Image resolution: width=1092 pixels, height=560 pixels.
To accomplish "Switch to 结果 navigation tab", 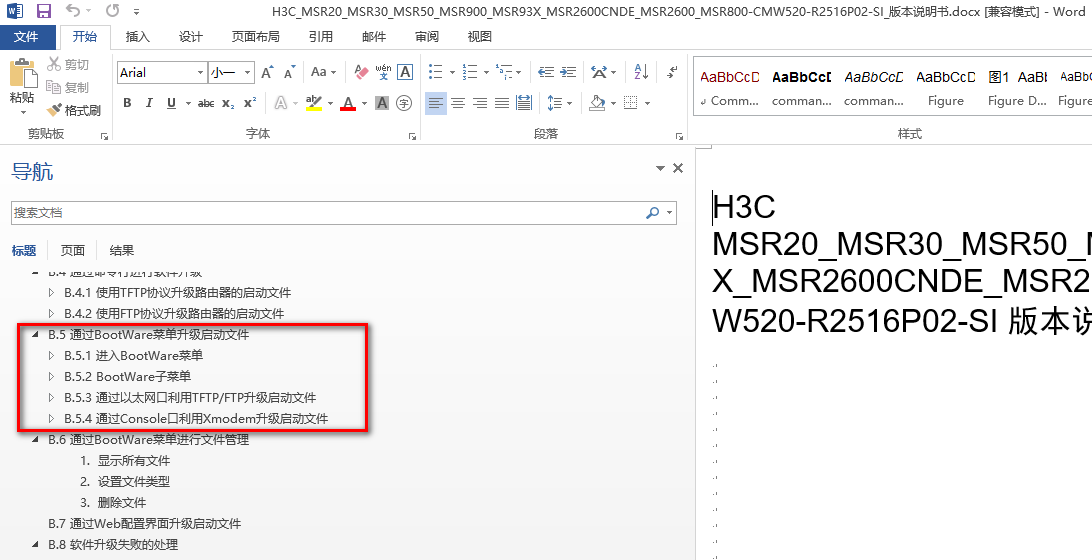I will (x=122, y=250).
